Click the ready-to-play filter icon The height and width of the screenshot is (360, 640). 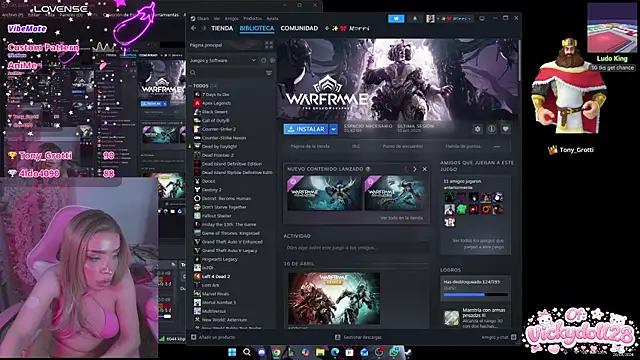pyautogui.click(x=272, y=60)
